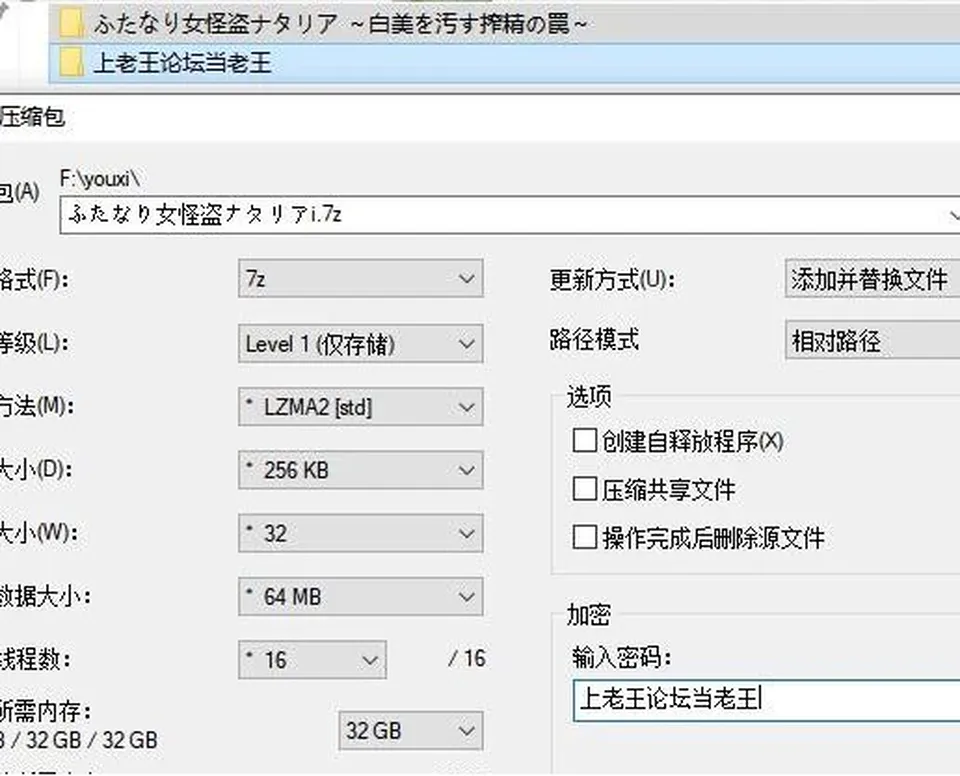Open the 相对路径 path mode dropdown
Viewport: 960px width, 776px height.
872,341
